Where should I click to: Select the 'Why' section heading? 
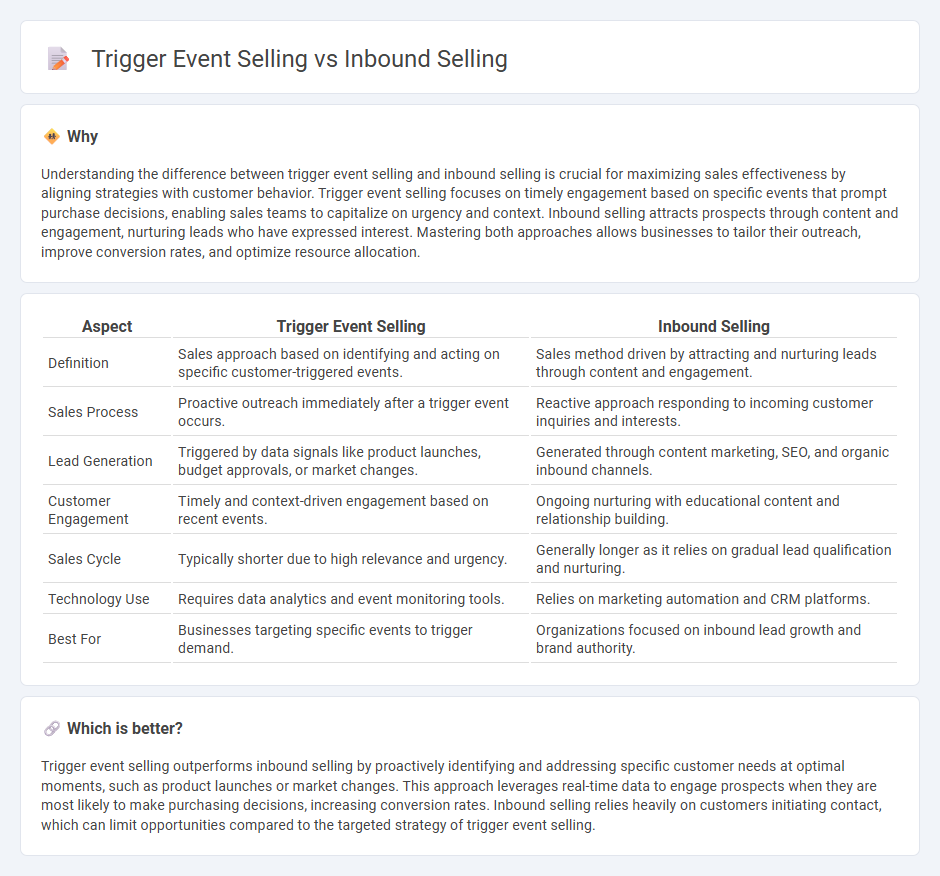[82, 137]
